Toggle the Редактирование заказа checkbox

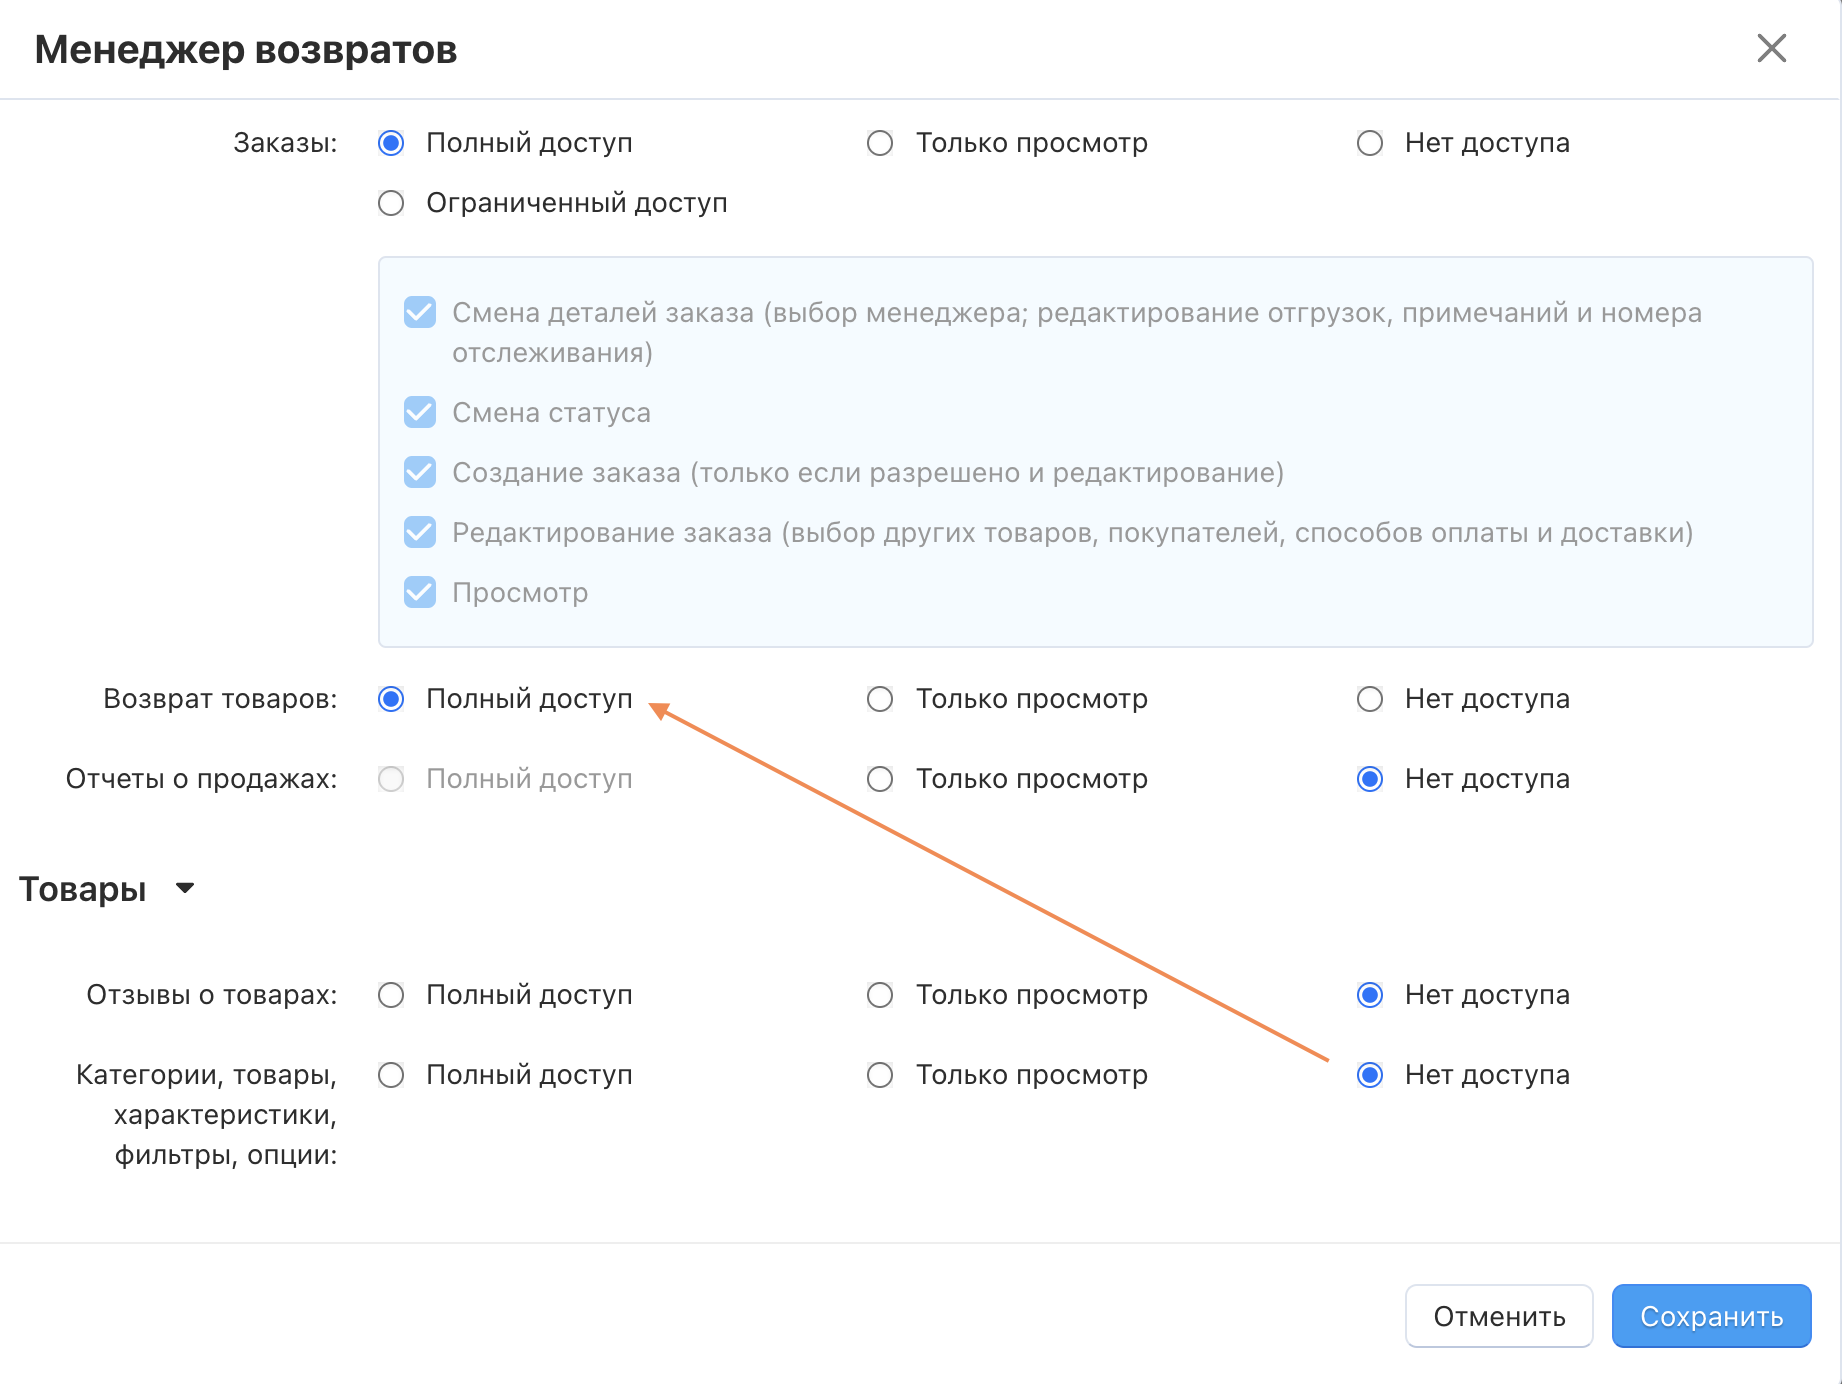[x=420, y=532]
